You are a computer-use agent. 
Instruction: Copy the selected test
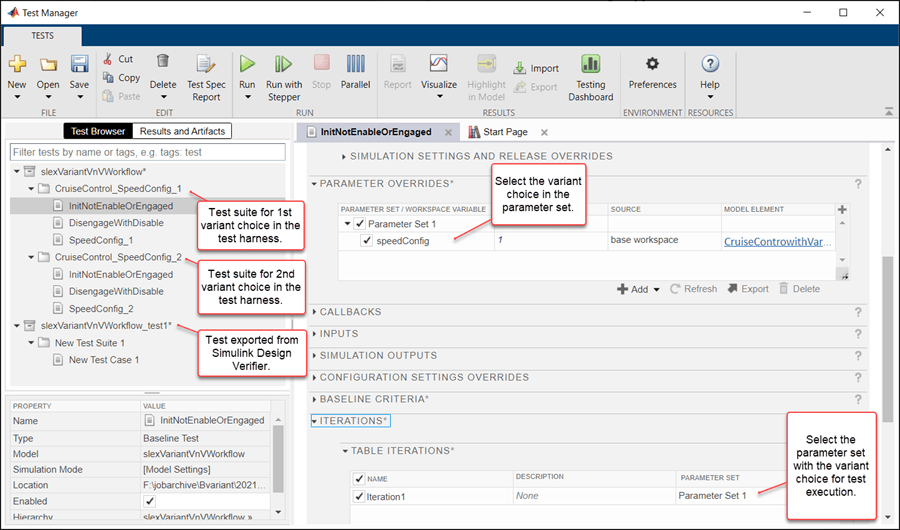[121, 78]
